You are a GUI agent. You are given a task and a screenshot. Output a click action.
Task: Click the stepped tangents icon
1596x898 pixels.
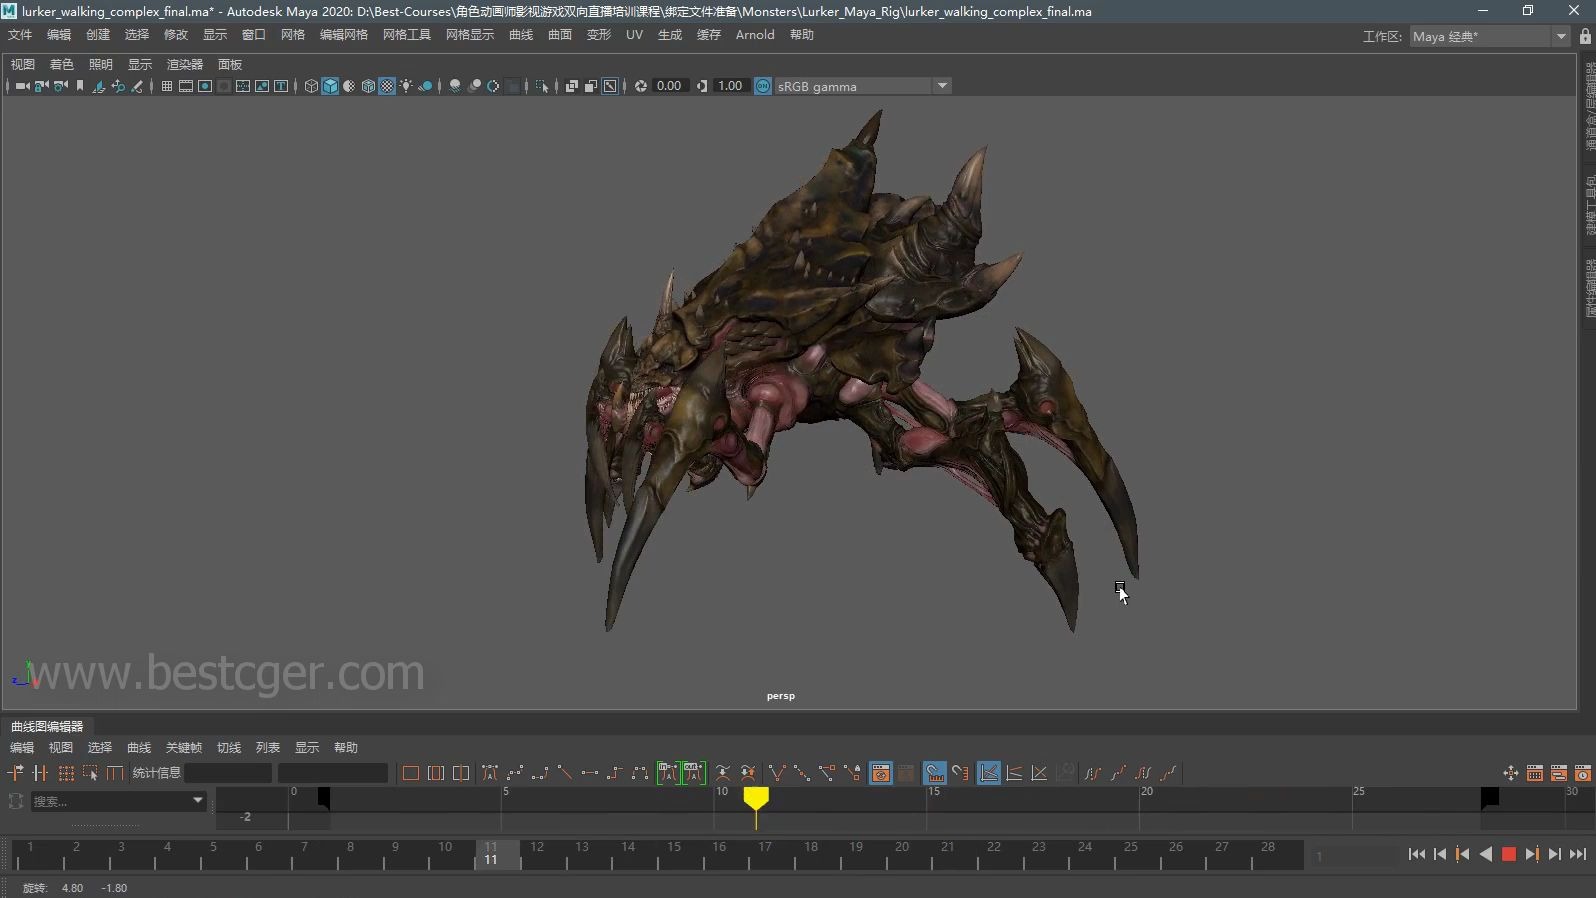click(x=615, y=773)
